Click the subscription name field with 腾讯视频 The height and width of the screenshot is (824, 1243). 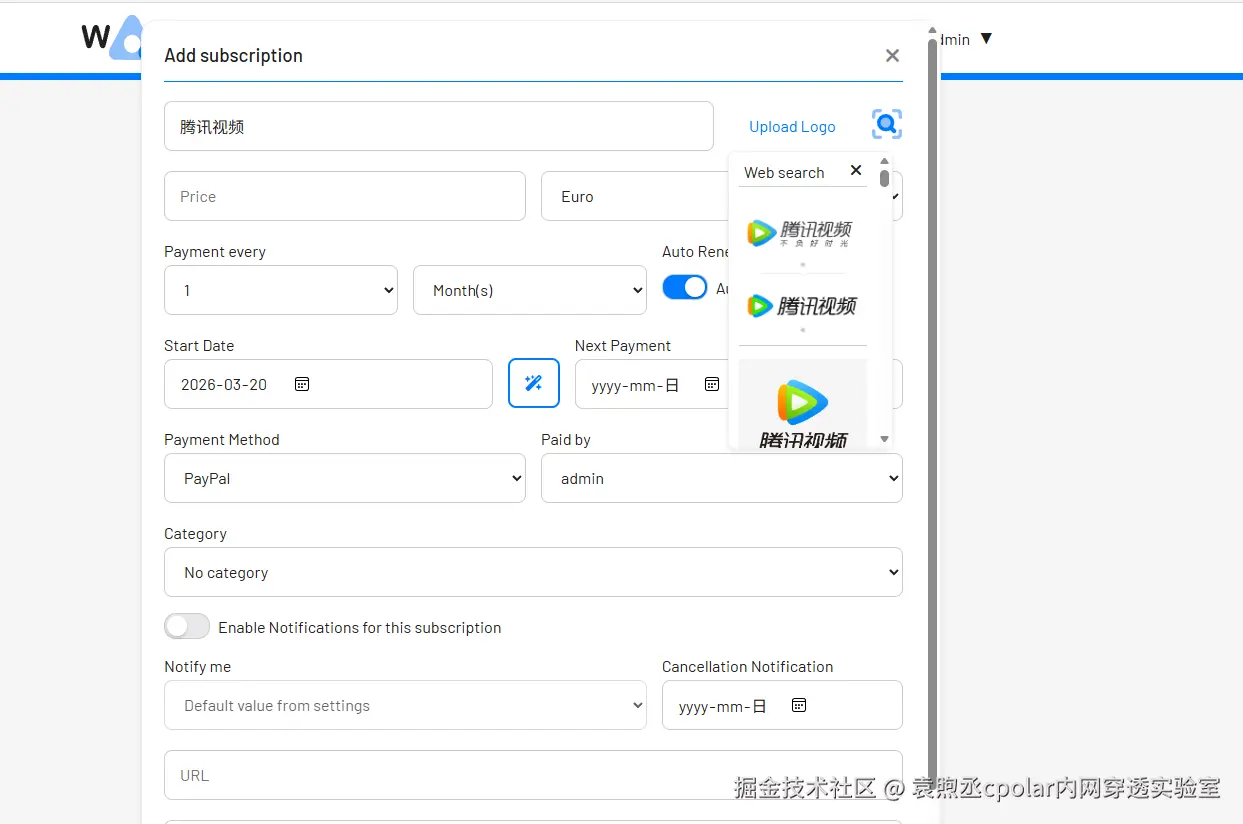pyautogui.click(x=439, y=126)
